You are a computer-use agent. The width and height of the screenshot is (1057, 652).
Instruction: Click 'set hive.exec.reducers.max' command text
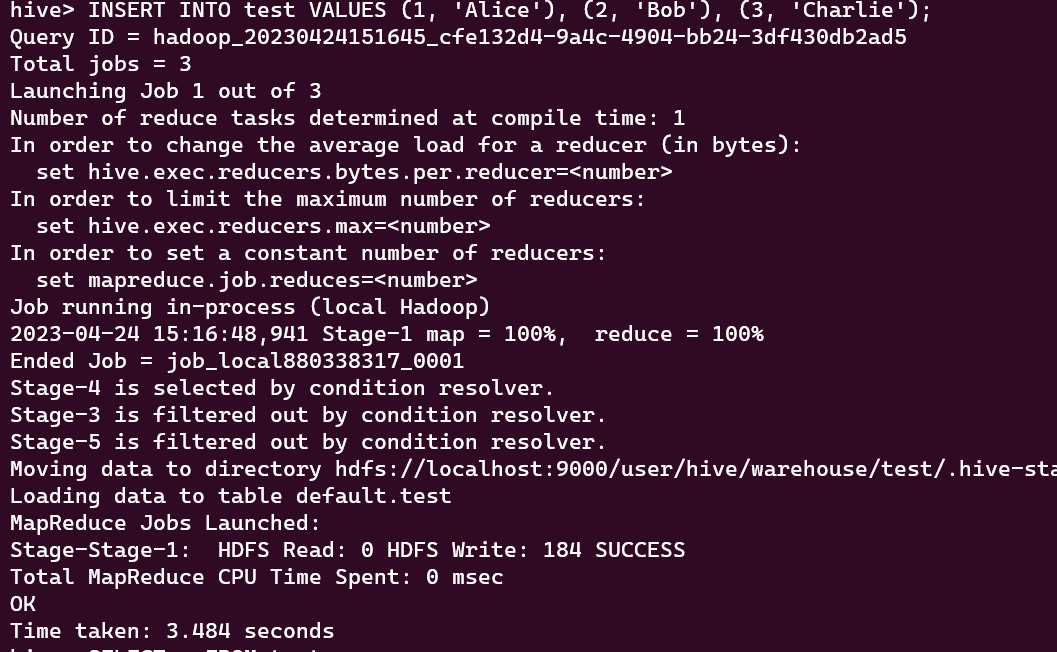pyautogui.click(x=263, y=227)
